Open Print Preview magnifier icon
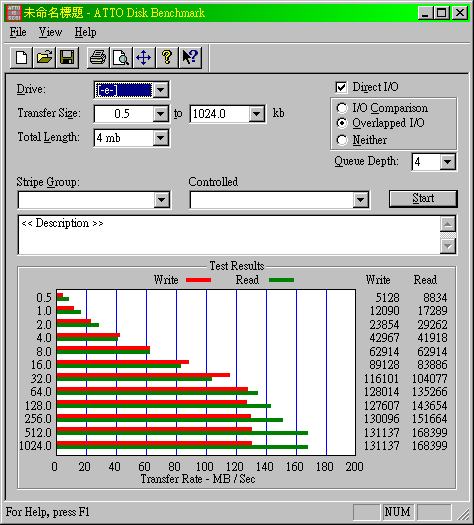 click(x=121, y=58)
